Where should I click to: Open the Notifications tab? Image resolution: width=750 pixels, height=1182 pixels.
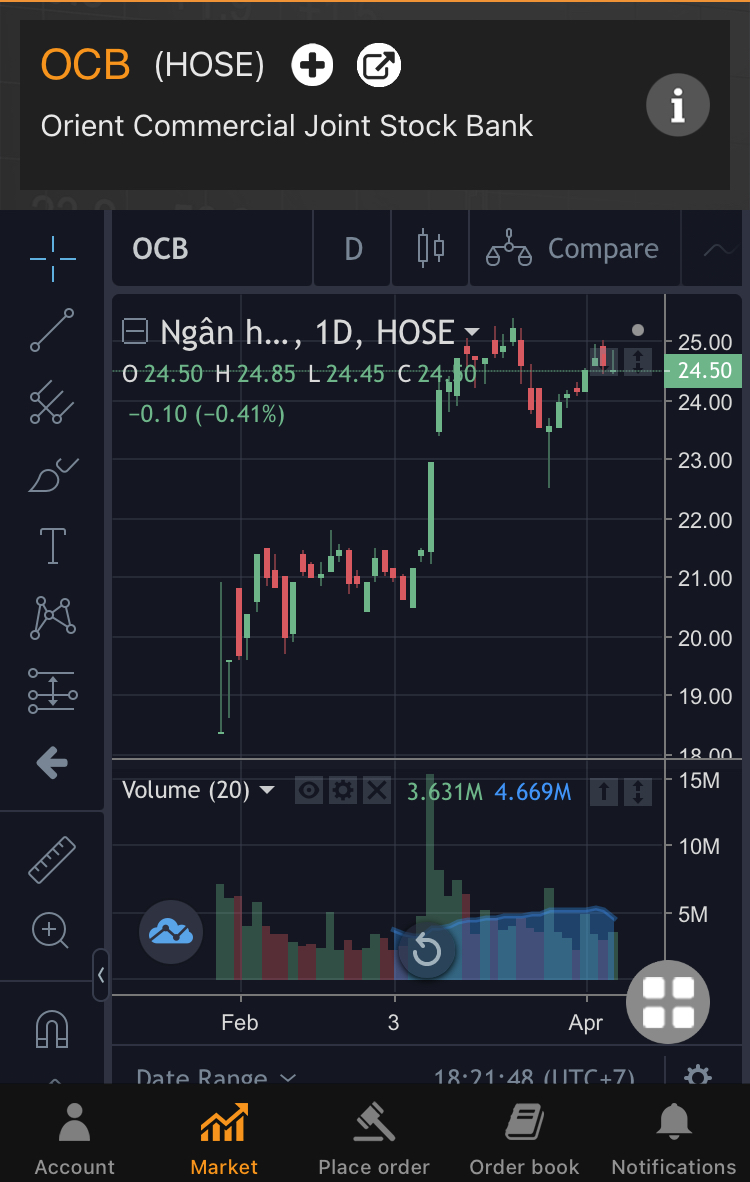(674, 1137)
